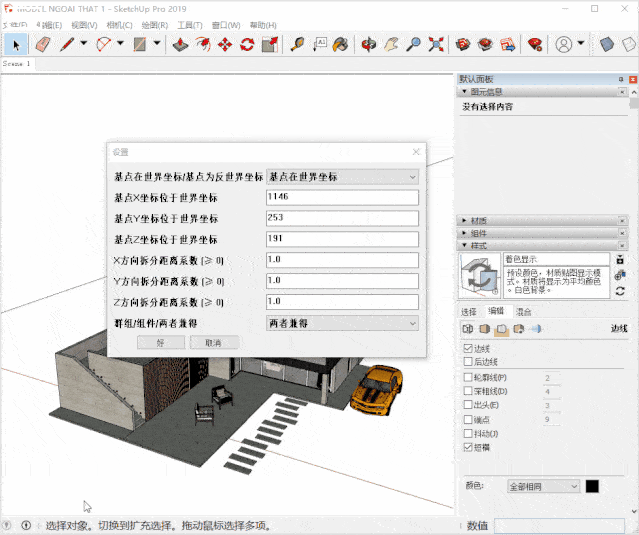Select the Rotate tool
The width and height of the screenshot is (639, 535).
[x=247, y=44]
